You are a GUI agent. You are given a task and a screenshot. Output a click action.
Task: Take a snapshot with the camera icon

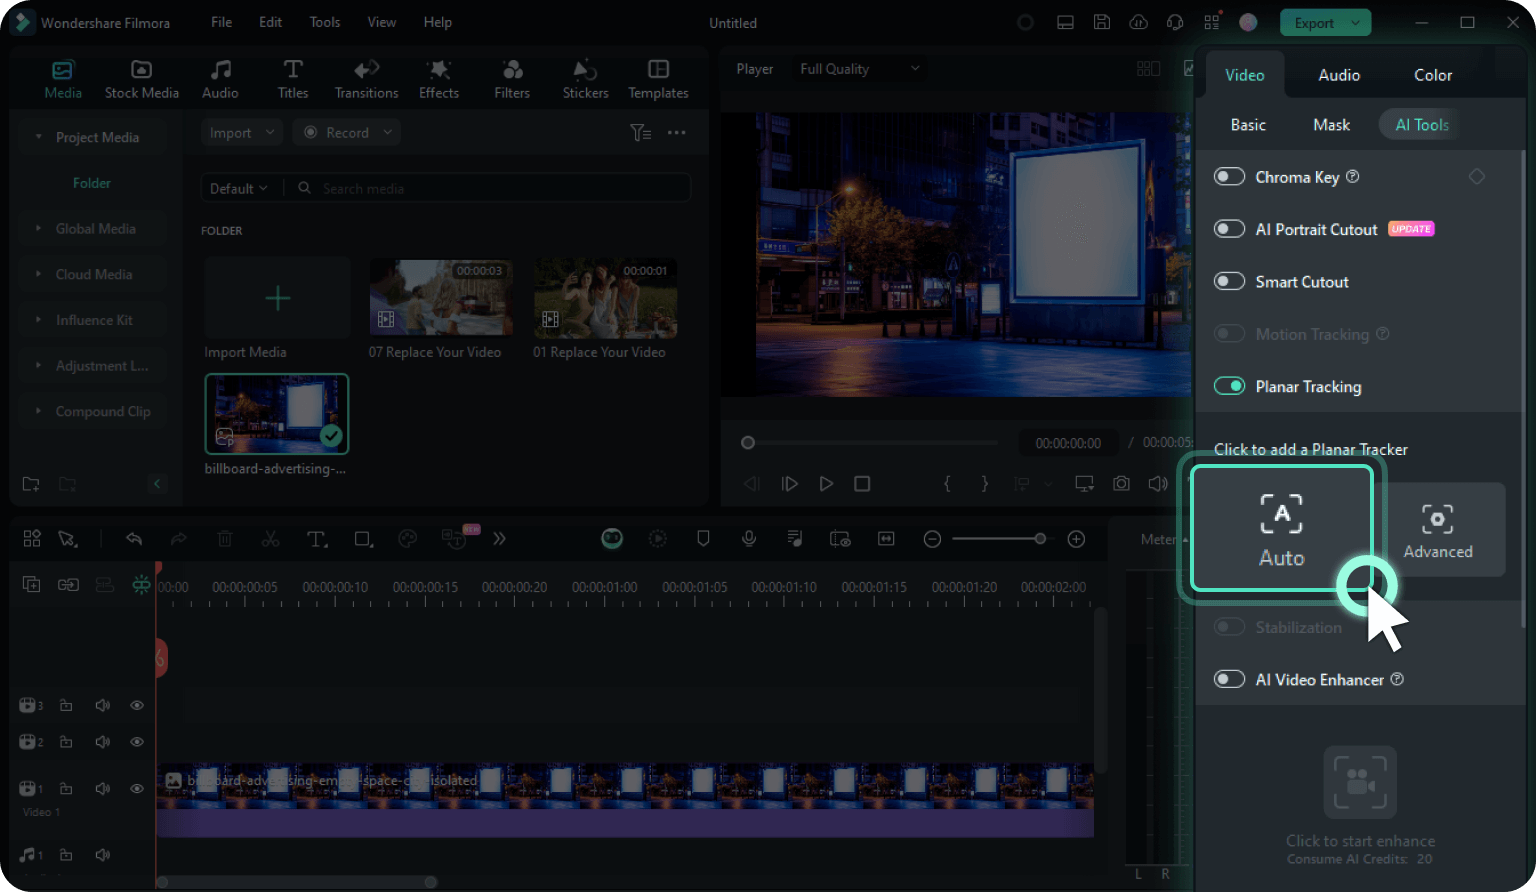1121,484
